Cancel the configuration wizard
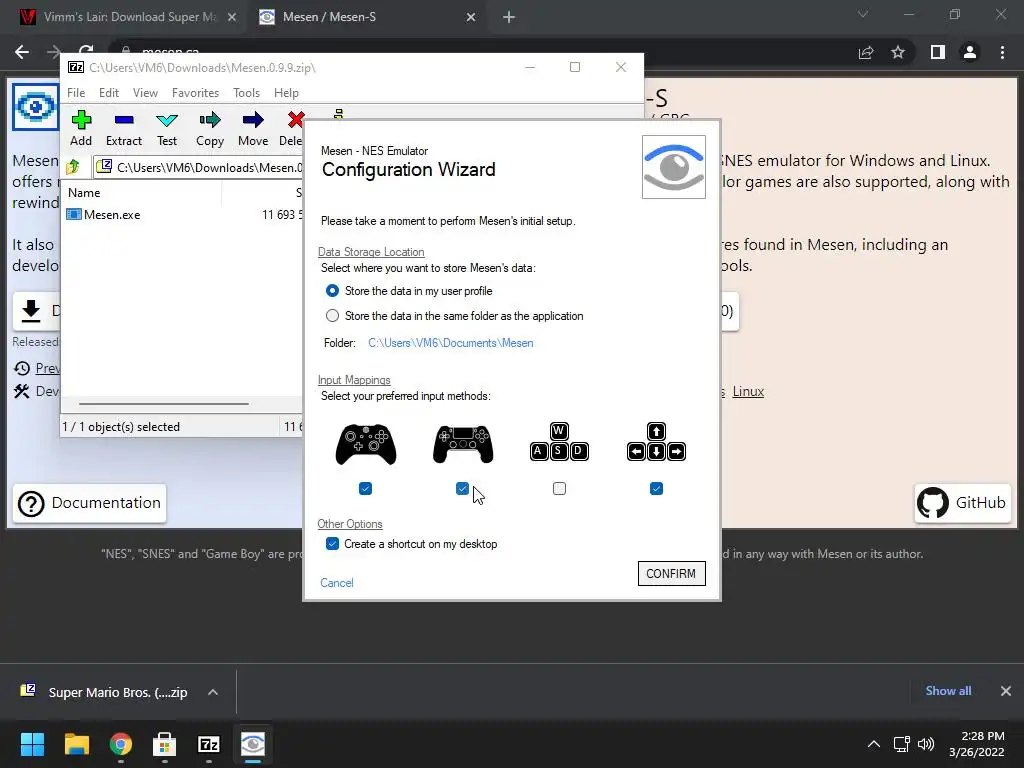Viewport: 1024px width, 768px height. 337,583
